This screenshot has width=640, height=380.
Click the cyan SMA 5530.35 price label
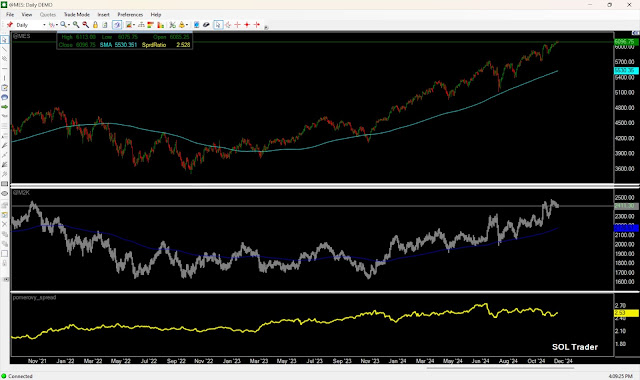pos(626,71)
